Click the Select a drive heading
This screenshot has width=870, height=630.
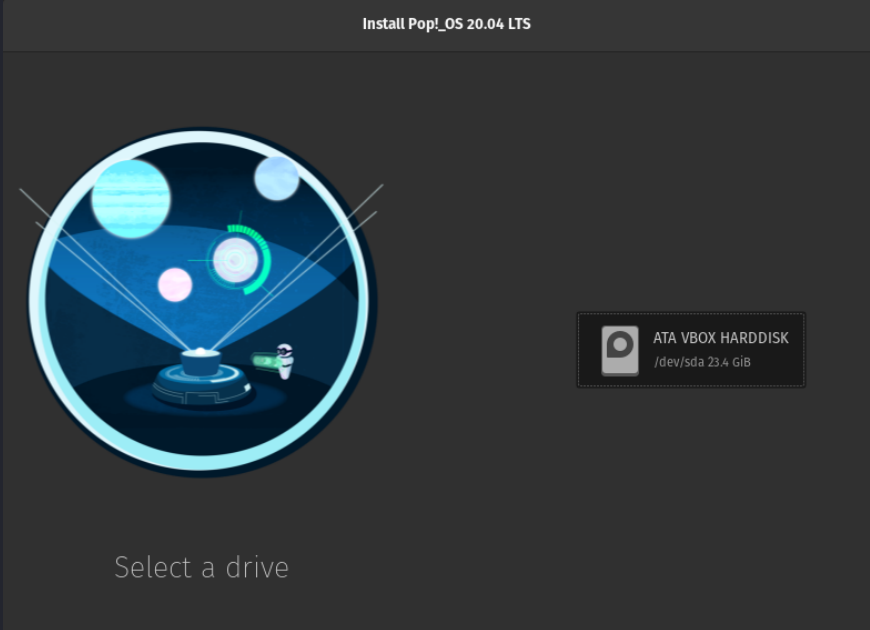(x=201, y=567)
